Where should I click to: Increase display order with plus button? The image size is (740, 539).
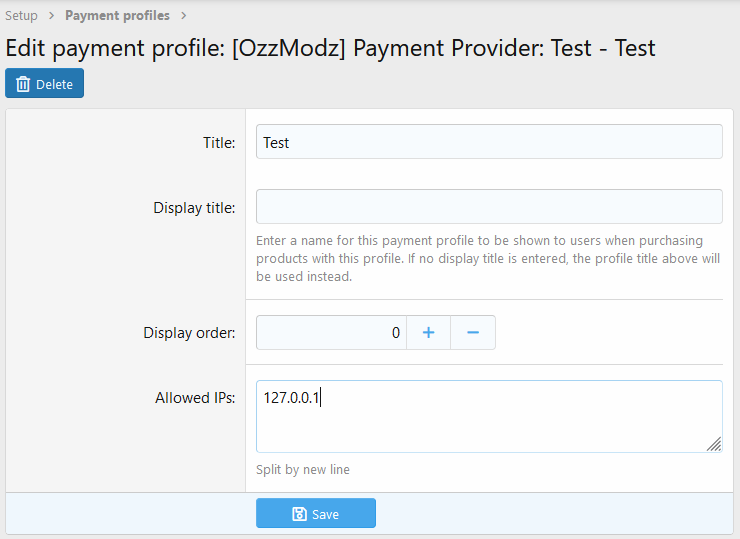[x=428, y=333]
